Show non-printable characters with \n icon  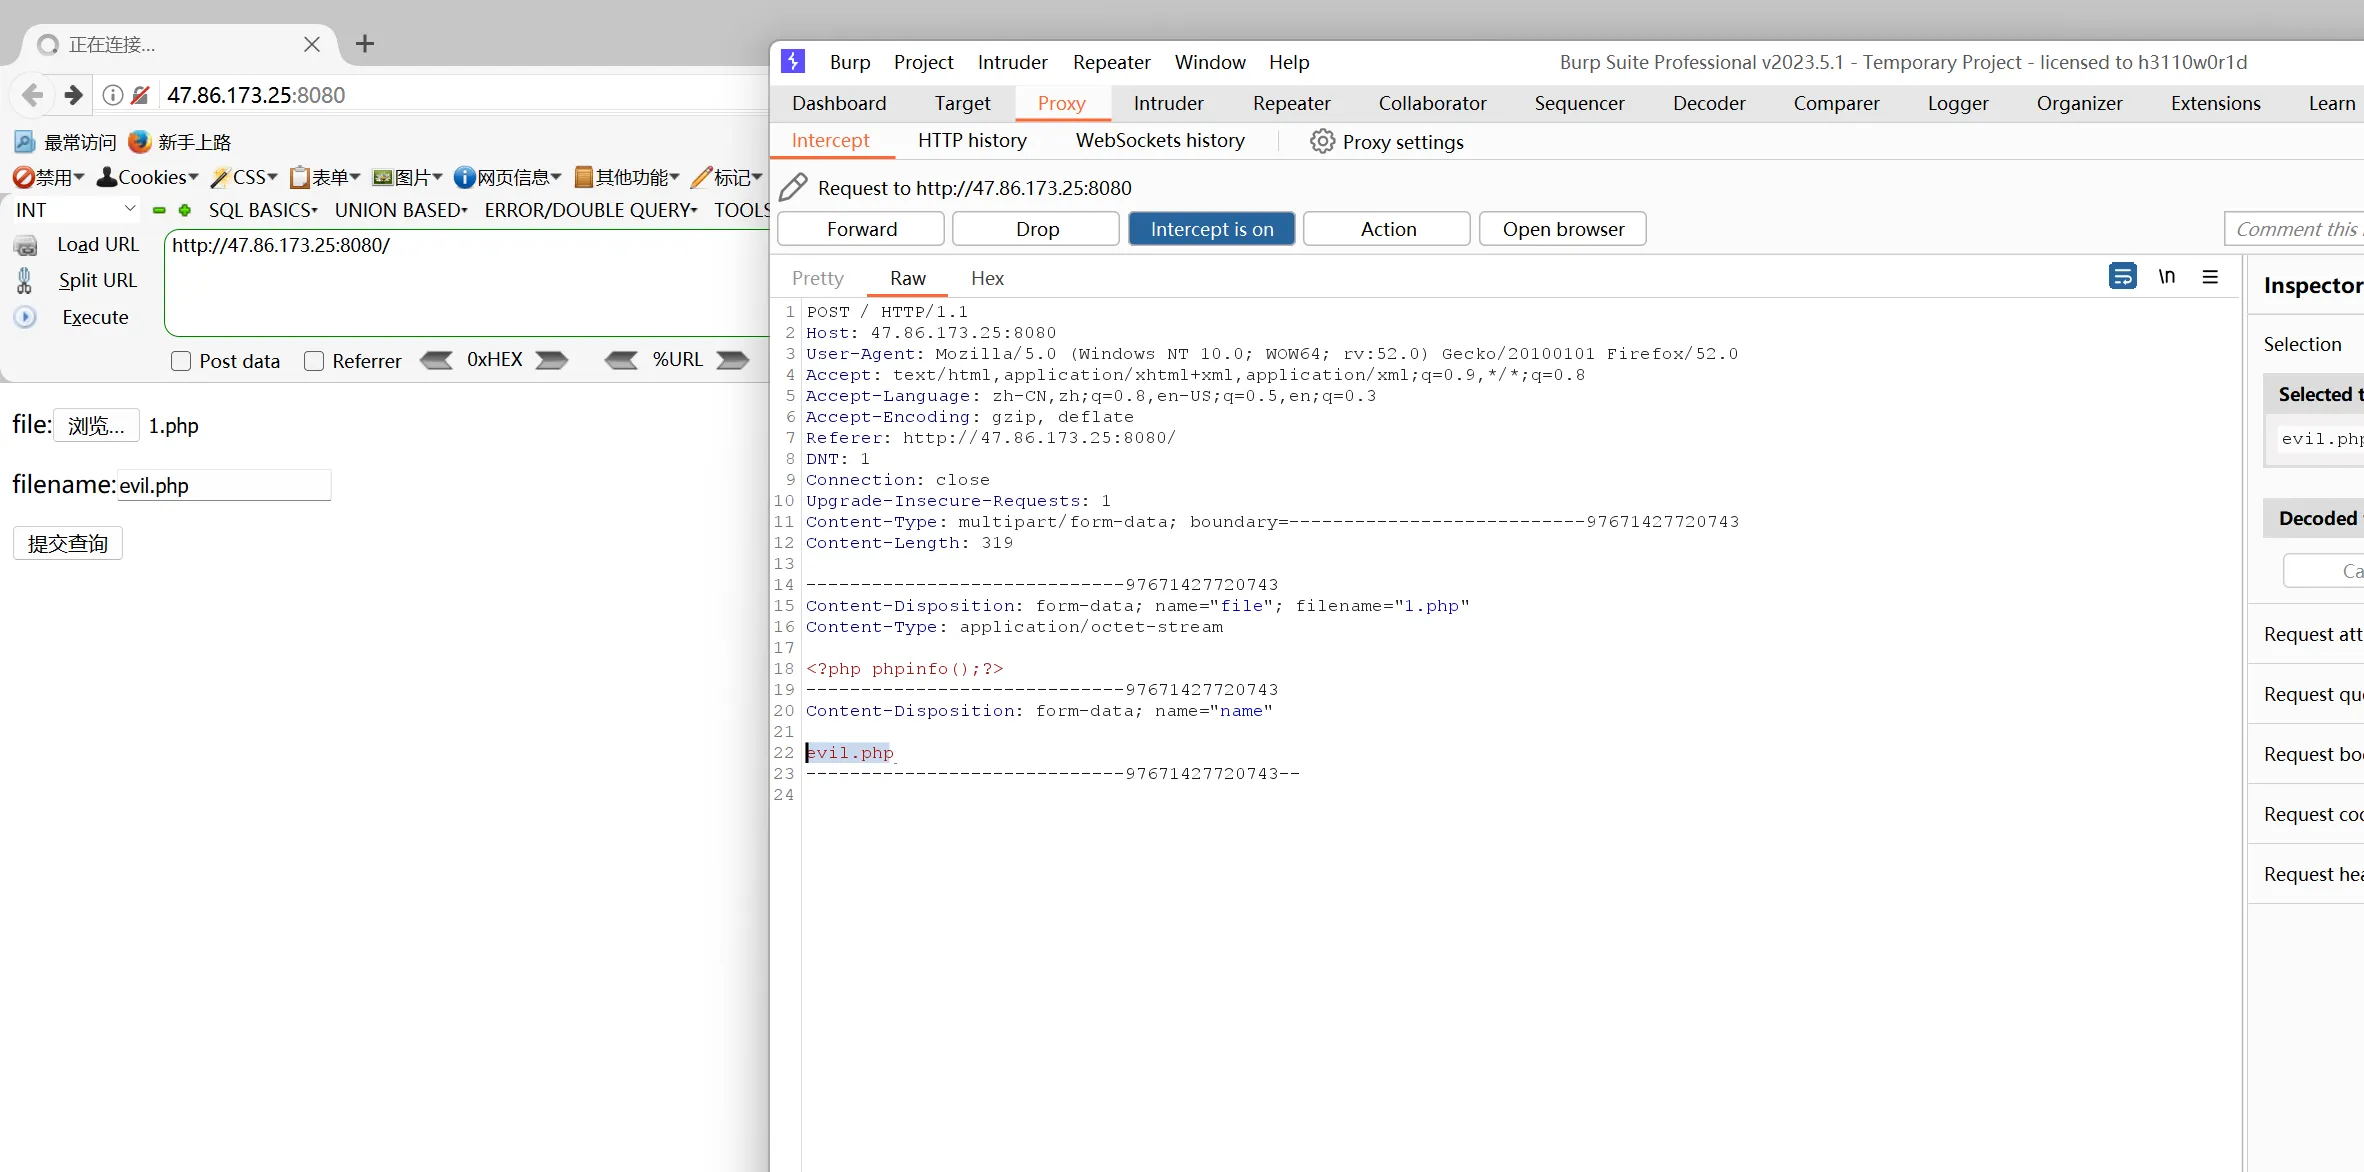[x=2166, y=277]
